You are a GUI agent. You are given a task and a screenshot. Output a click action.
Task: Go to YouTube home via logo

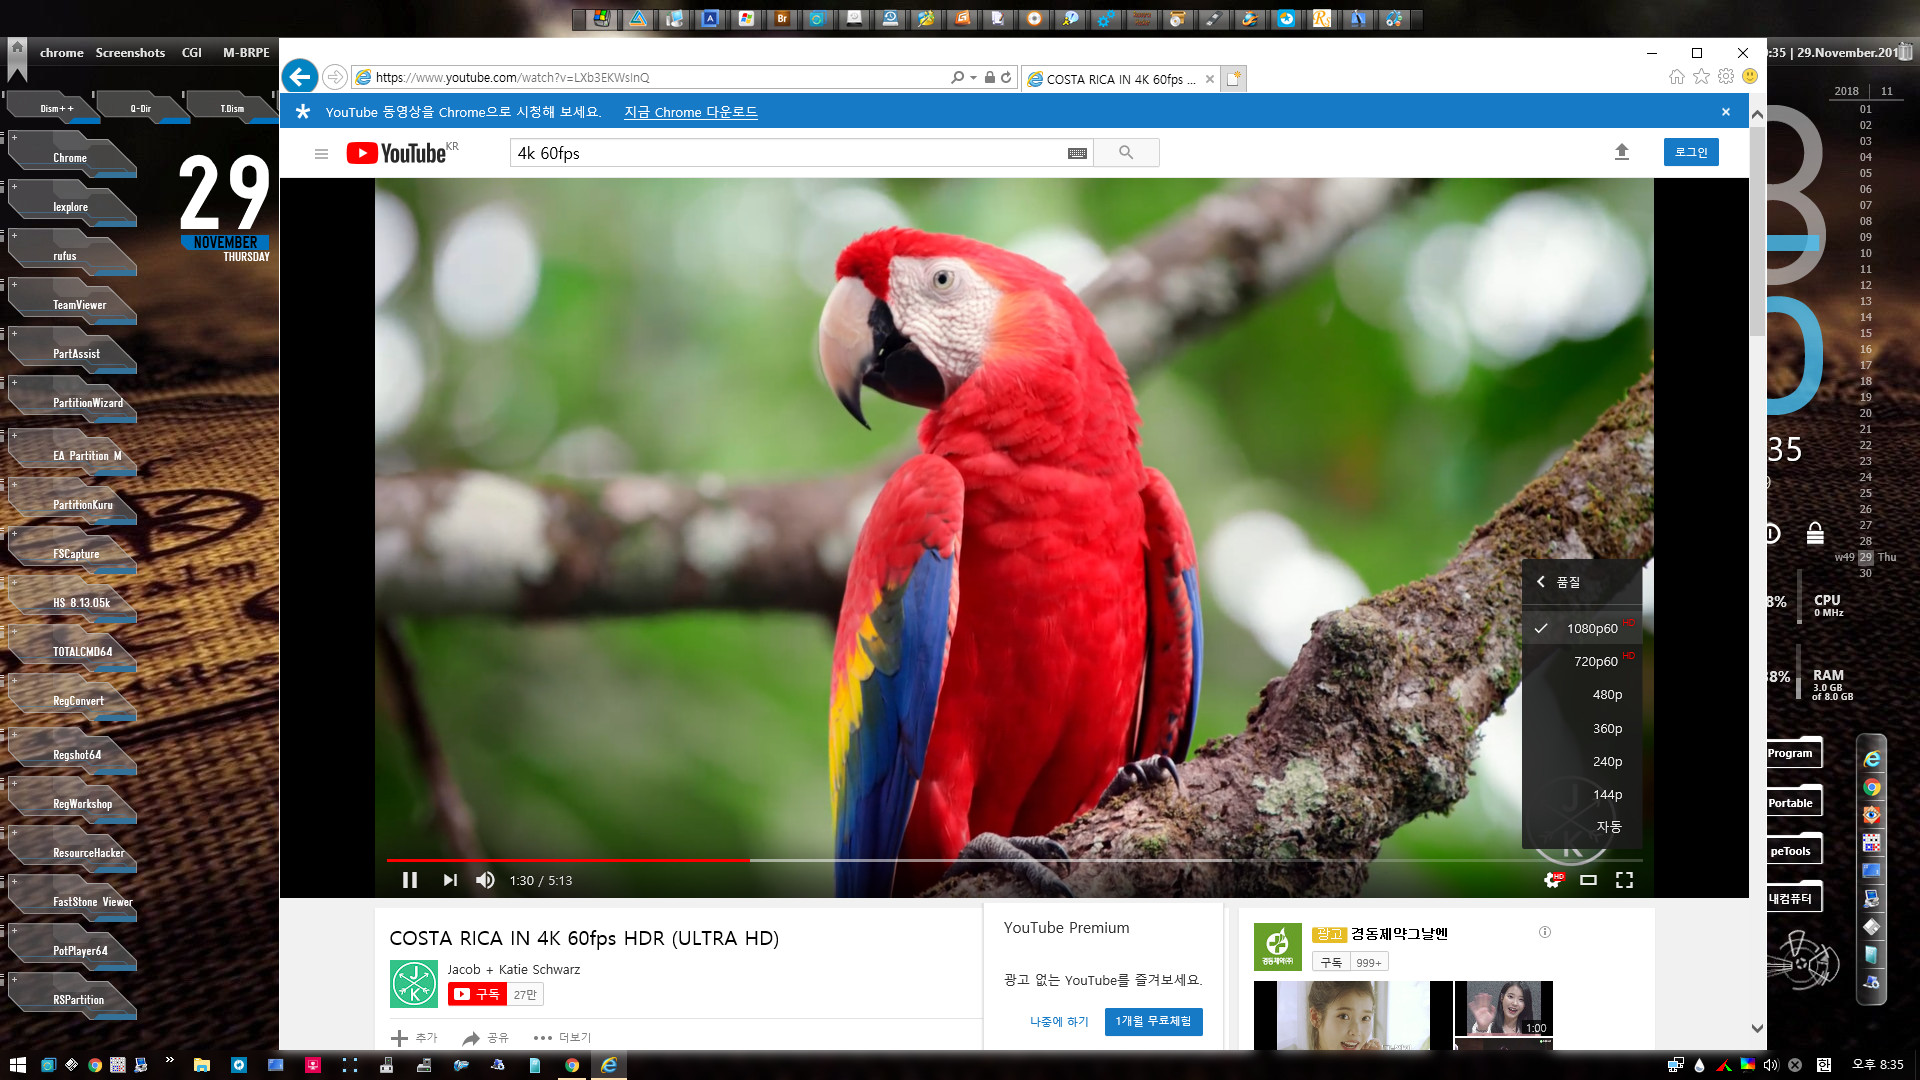tap(396, 153)
